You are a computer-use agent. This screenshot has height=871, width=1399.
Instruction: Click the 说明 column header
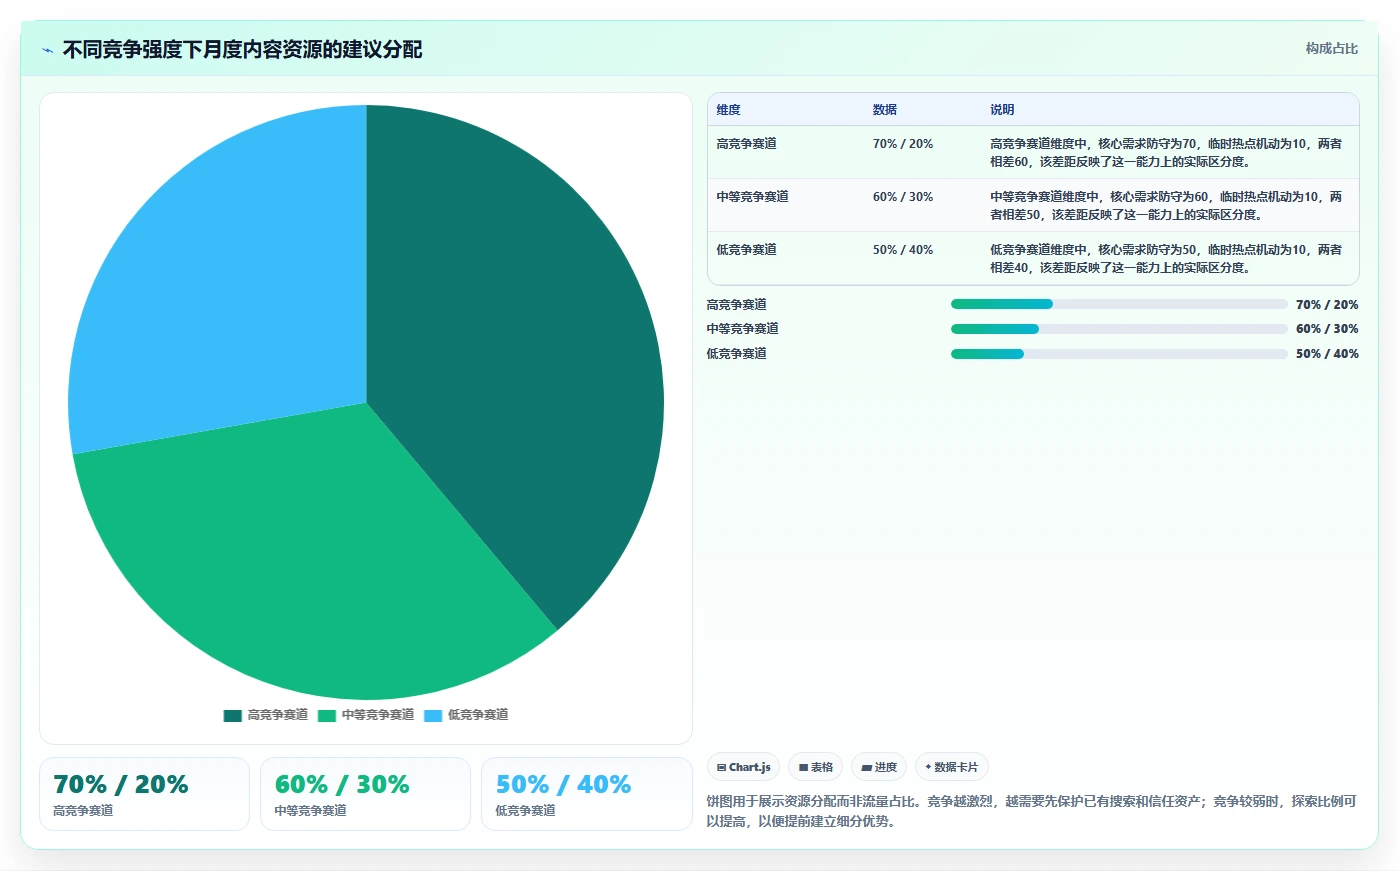click(x=1002, y=110)
